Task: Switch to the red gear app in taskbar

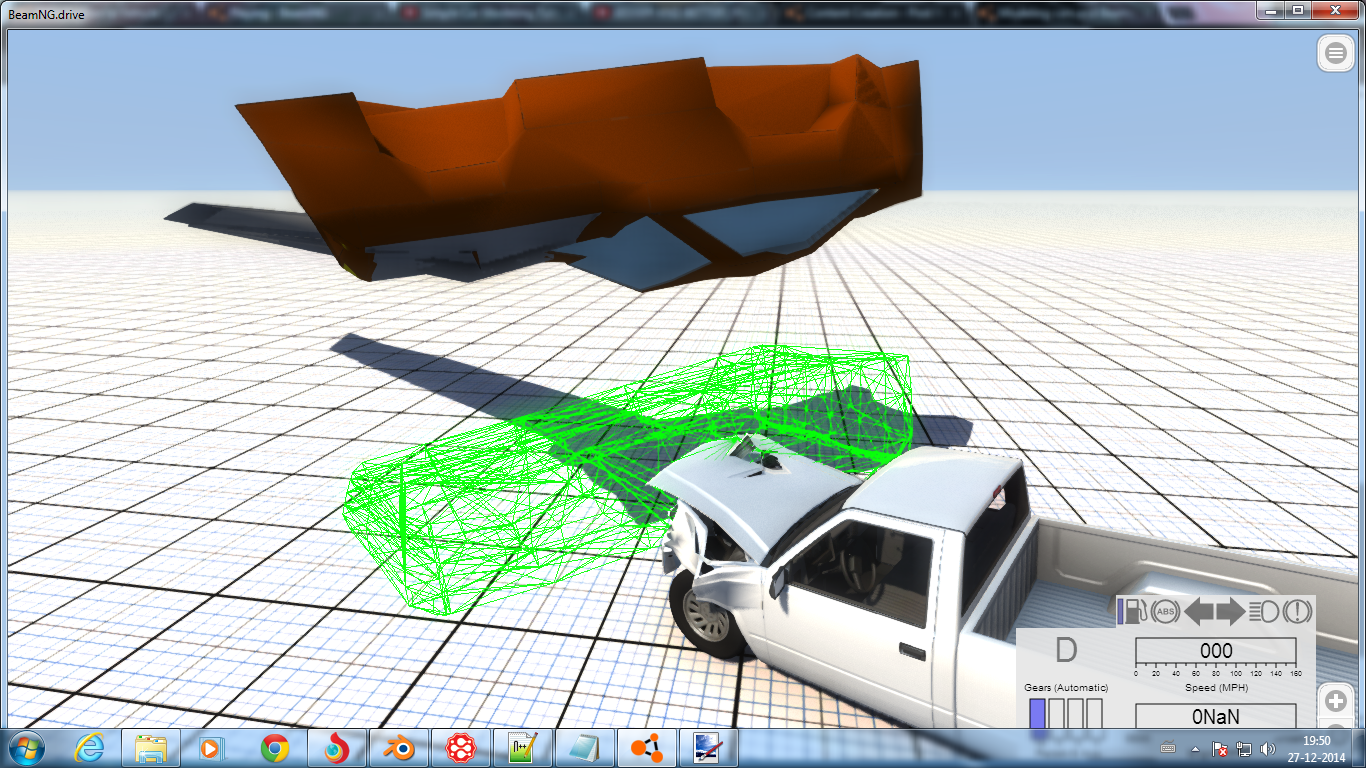Action: [461, 747]
